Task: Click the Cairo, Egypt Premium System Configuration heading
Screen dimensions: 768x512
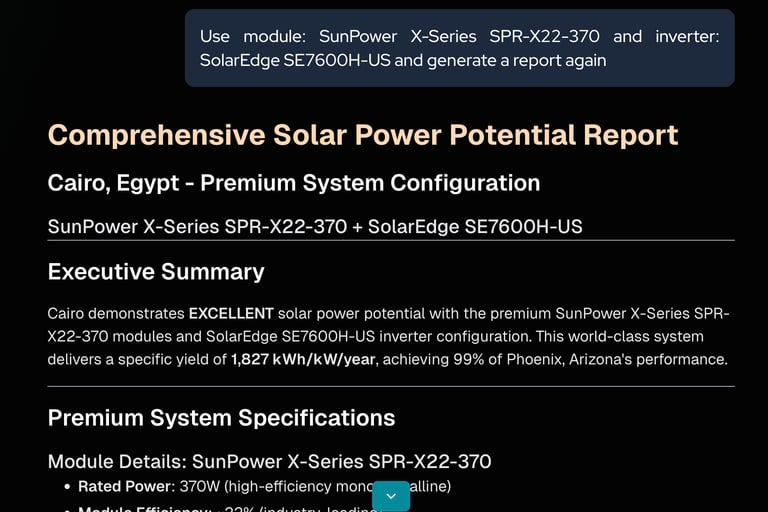Action: (294, 183)
